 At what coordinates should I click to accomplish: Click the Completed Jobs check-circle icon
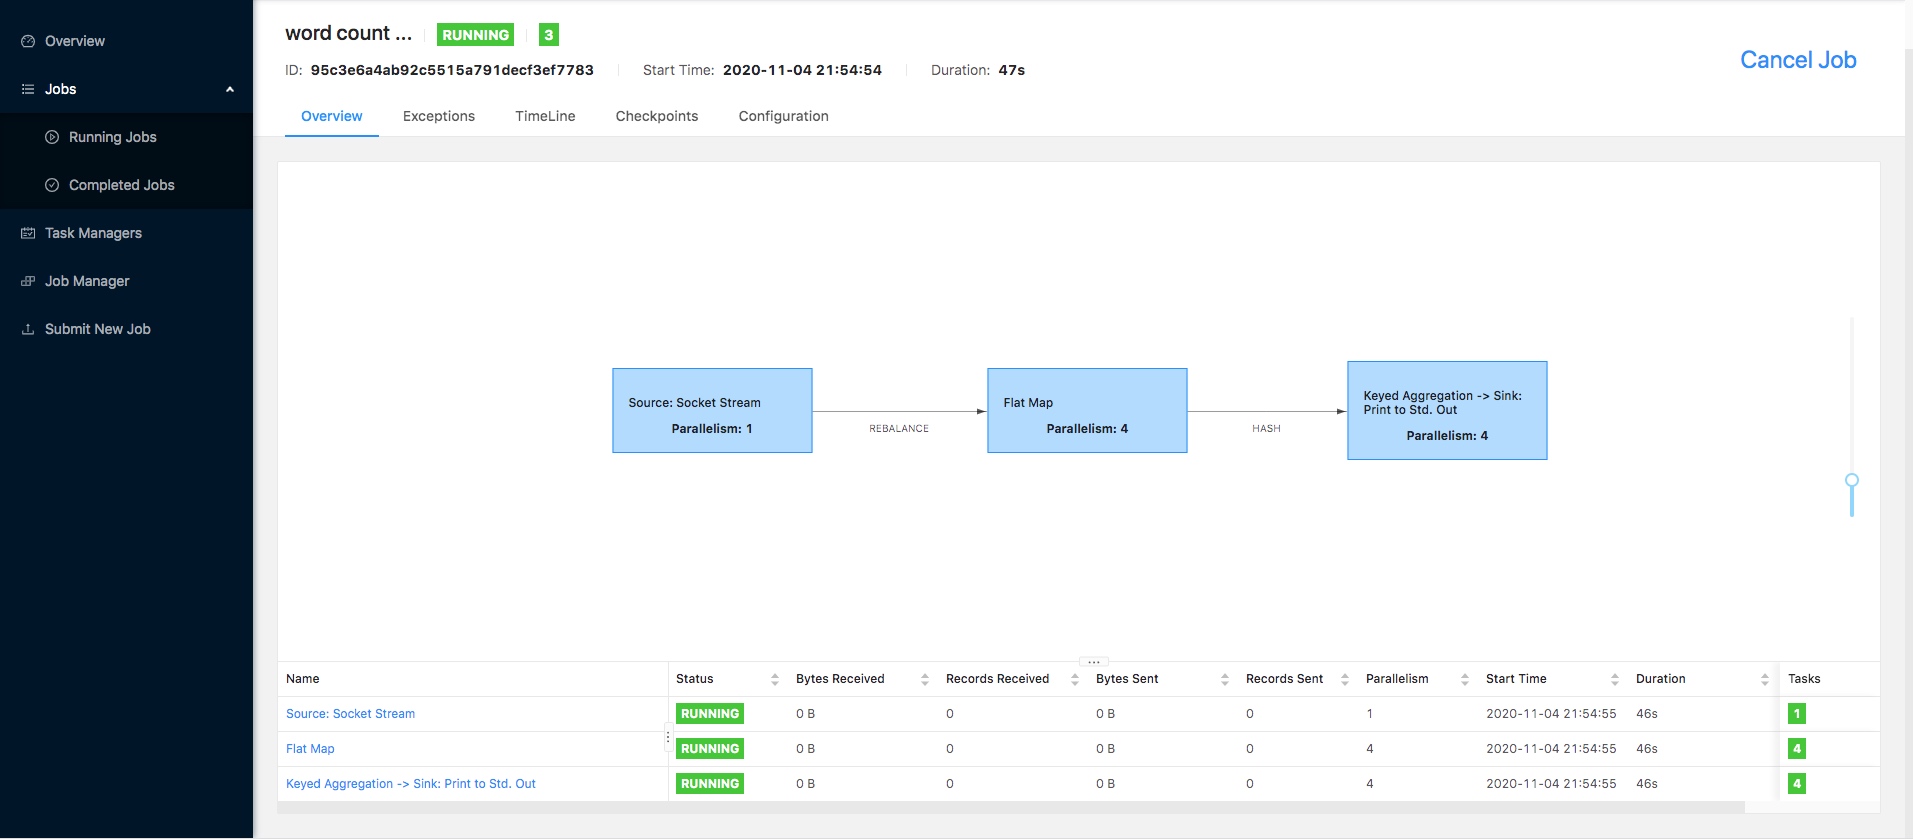pyautogui.click(x=52, y=185)
